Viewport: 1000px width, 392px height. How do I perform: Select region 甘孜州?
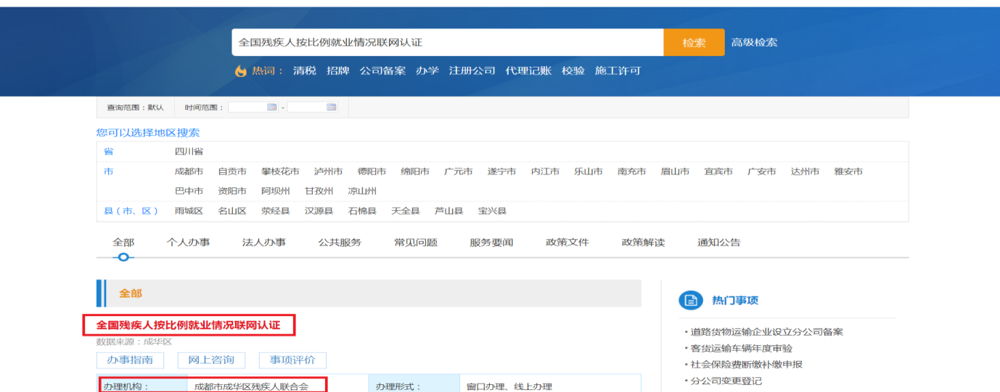click(x=319, y=191)
